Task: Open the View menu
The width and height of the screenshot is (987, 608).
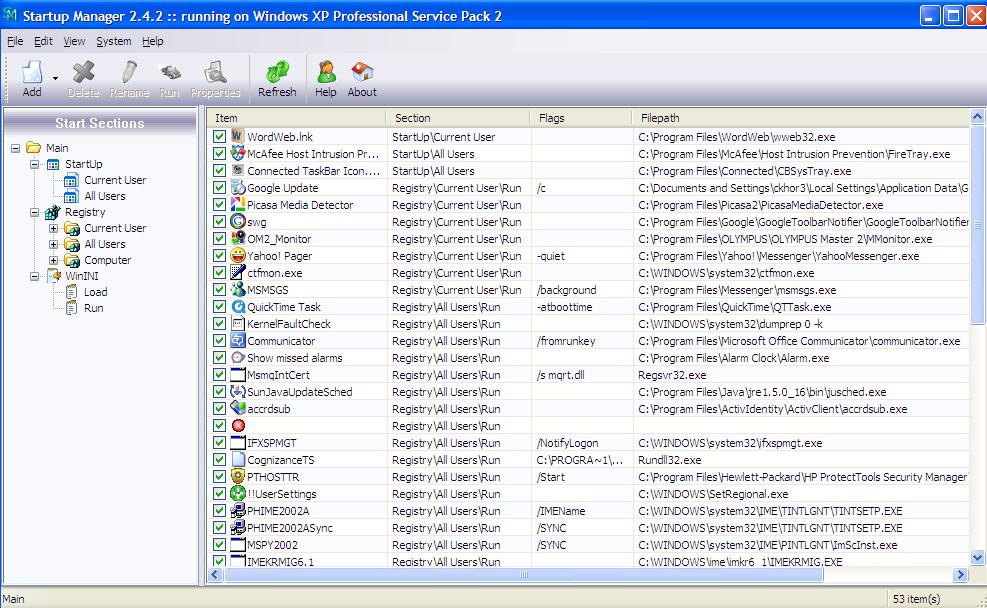Action: [x=74, y=41]
